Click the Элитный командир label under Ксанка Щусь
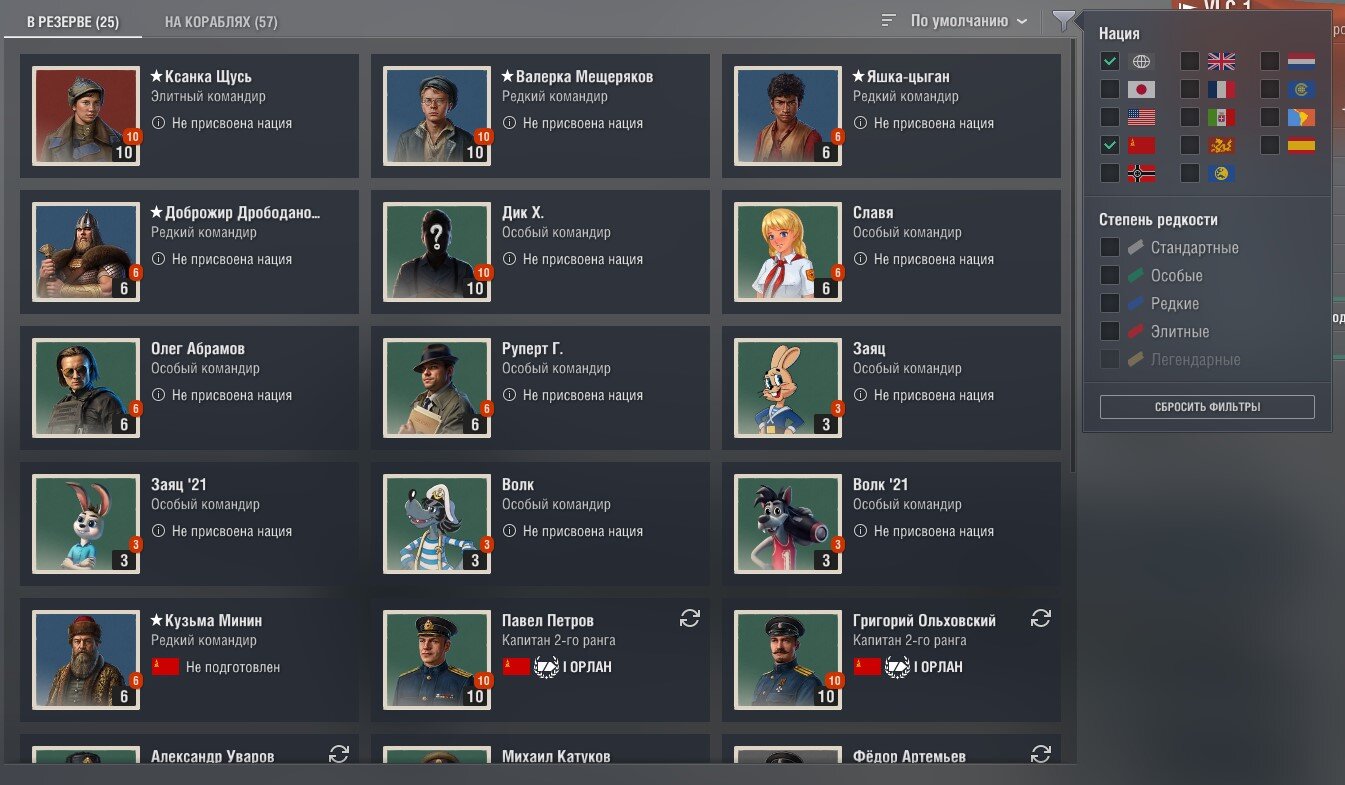This screenshot has width=1345, height=785. click(x=208, y=97)
